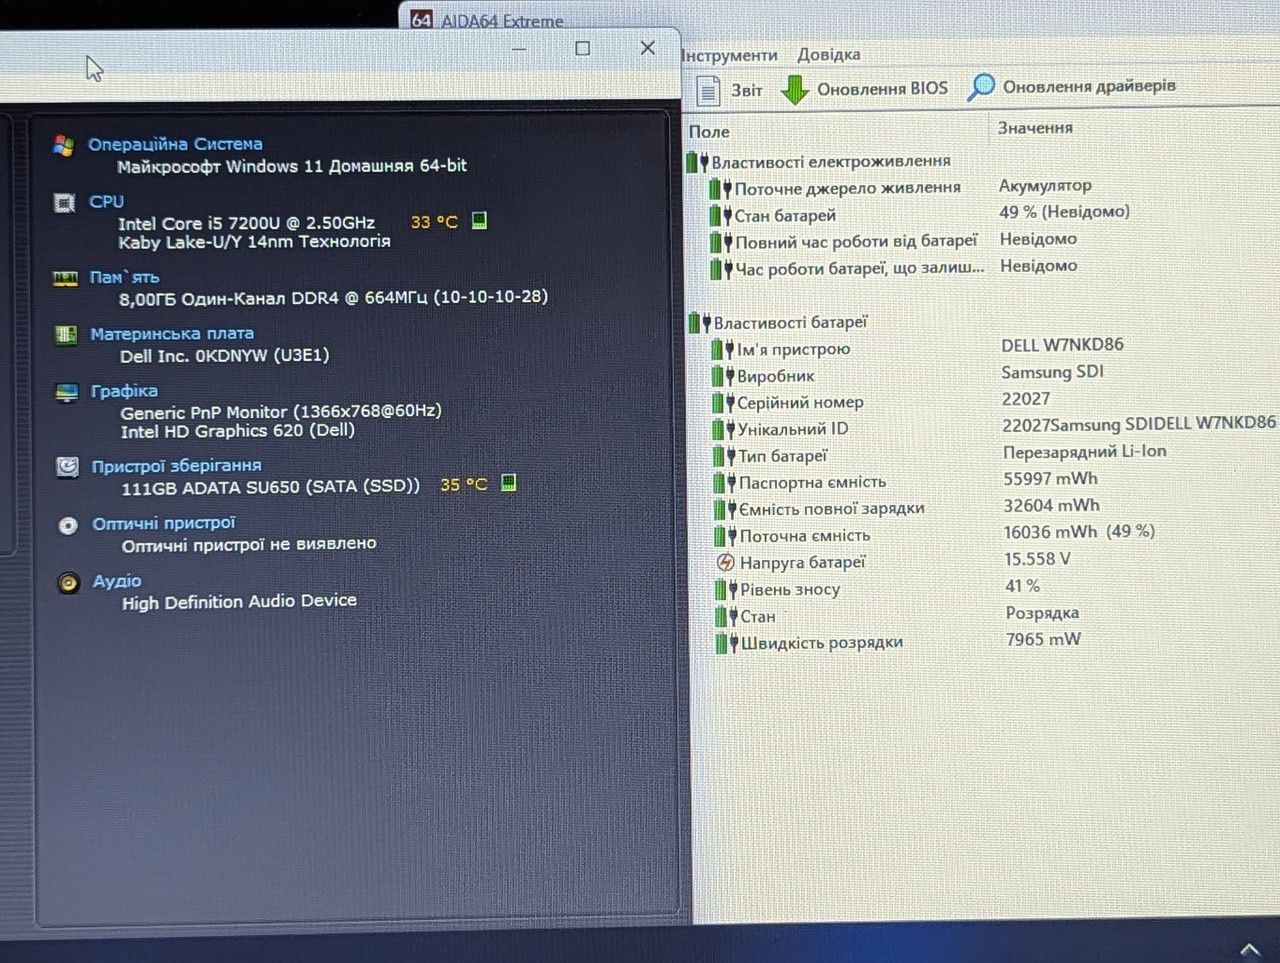
Task: Select the motherboard icon beside Материнська плата
Action: click(x=66, y=334)
